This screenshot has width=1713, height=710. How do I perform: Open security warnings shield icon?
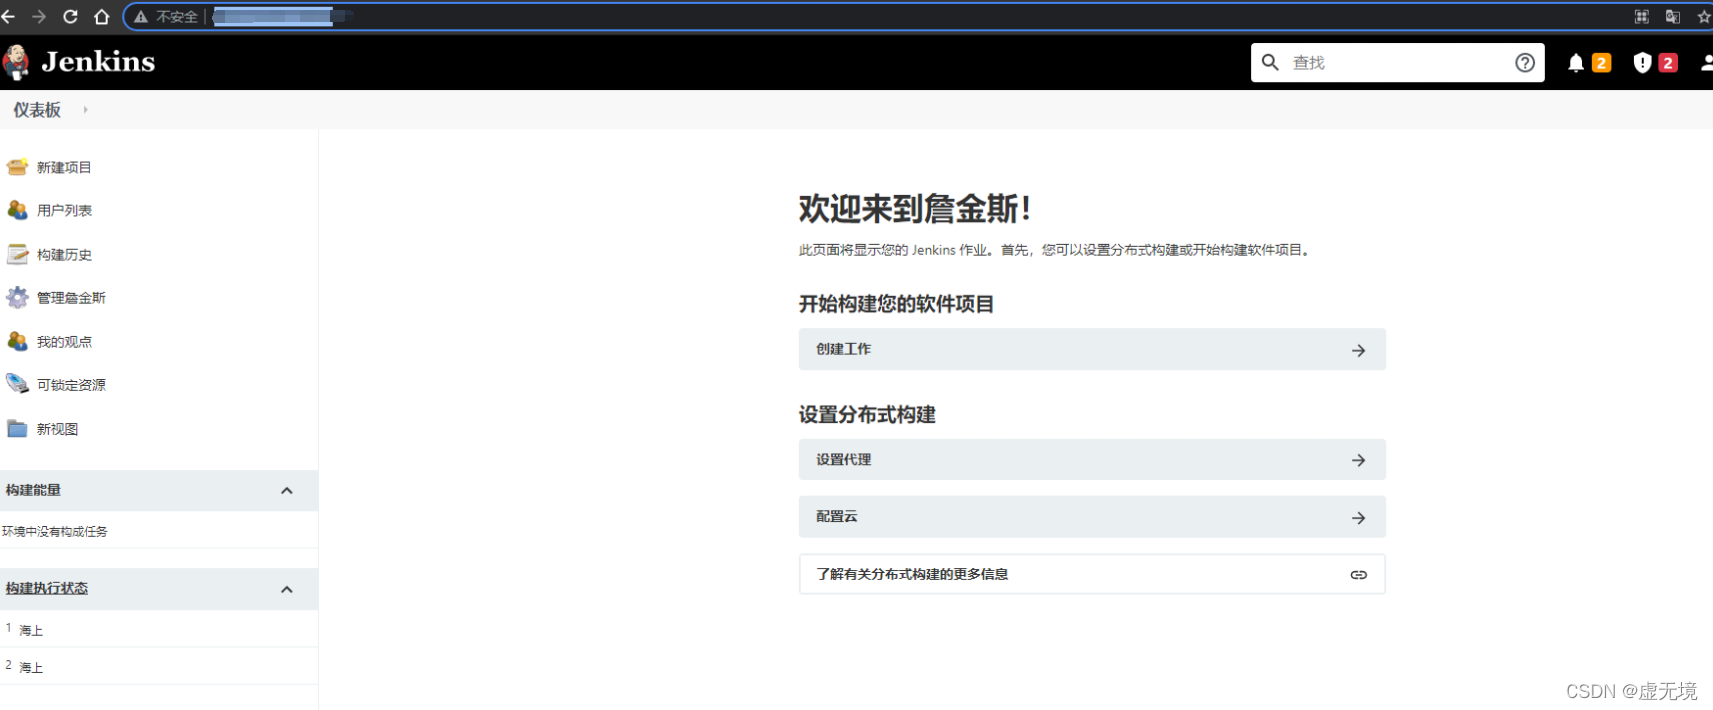click(x=1642, y=63)
